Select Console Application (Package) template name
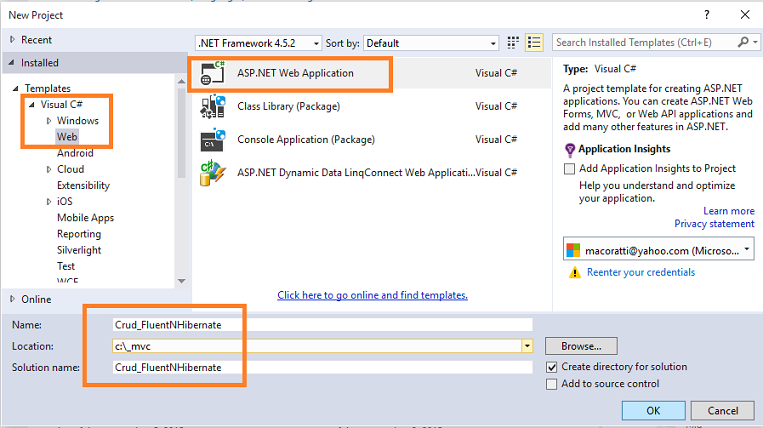 [306, 140]
